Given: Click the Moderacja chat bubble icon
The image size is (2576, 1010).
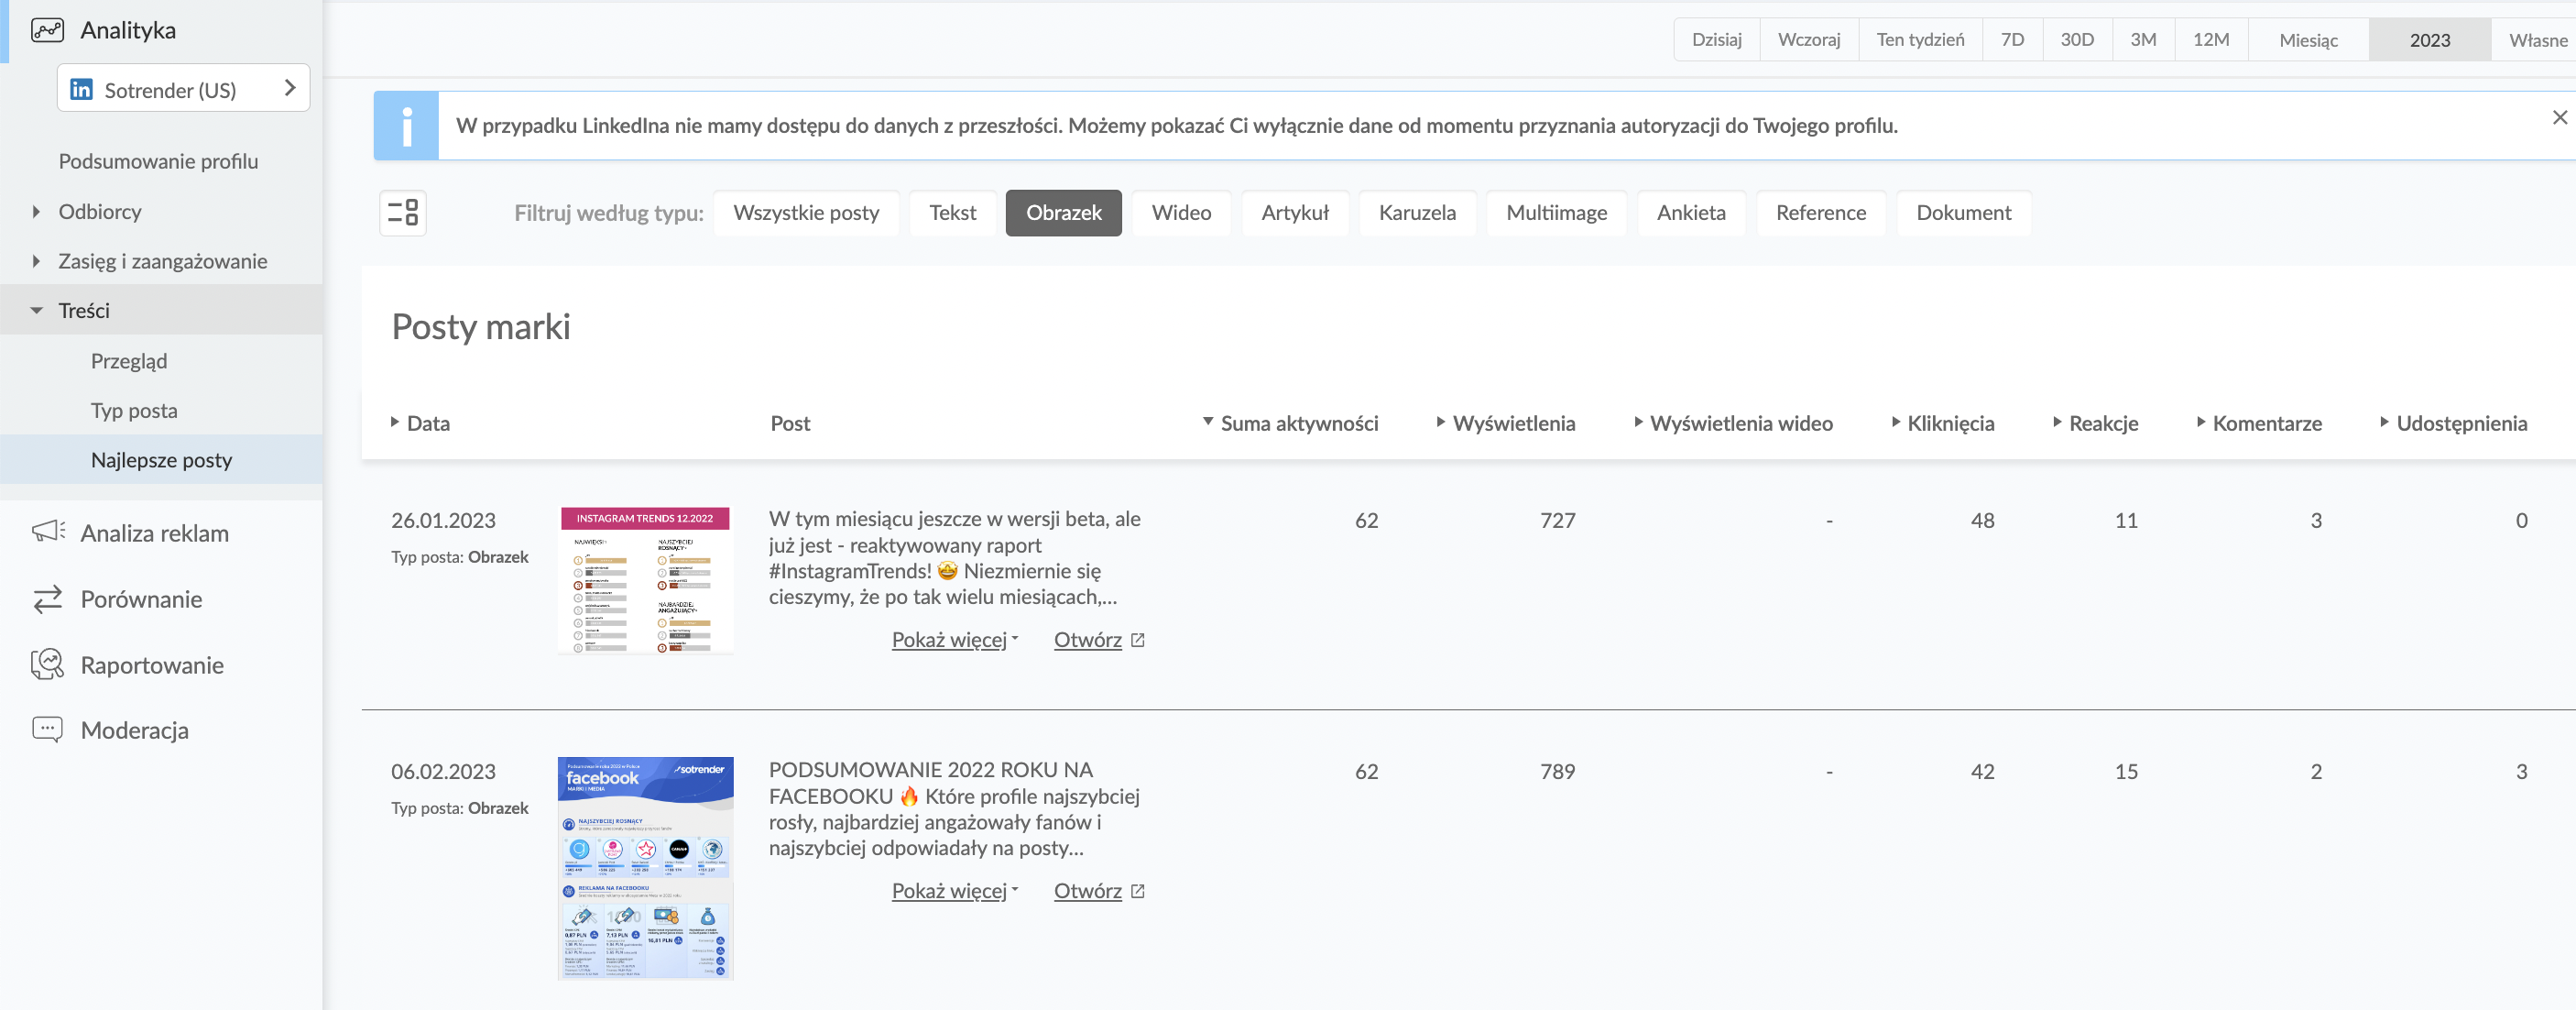Looking at the screenshot, I should point(47,729).
